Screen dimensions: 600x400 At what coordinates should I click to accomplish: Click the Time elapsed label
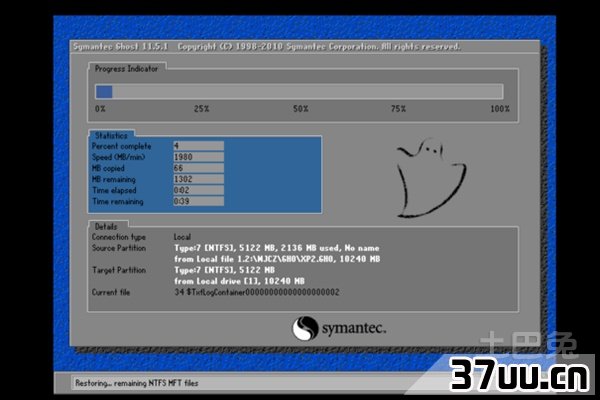[x=114, y=190]
